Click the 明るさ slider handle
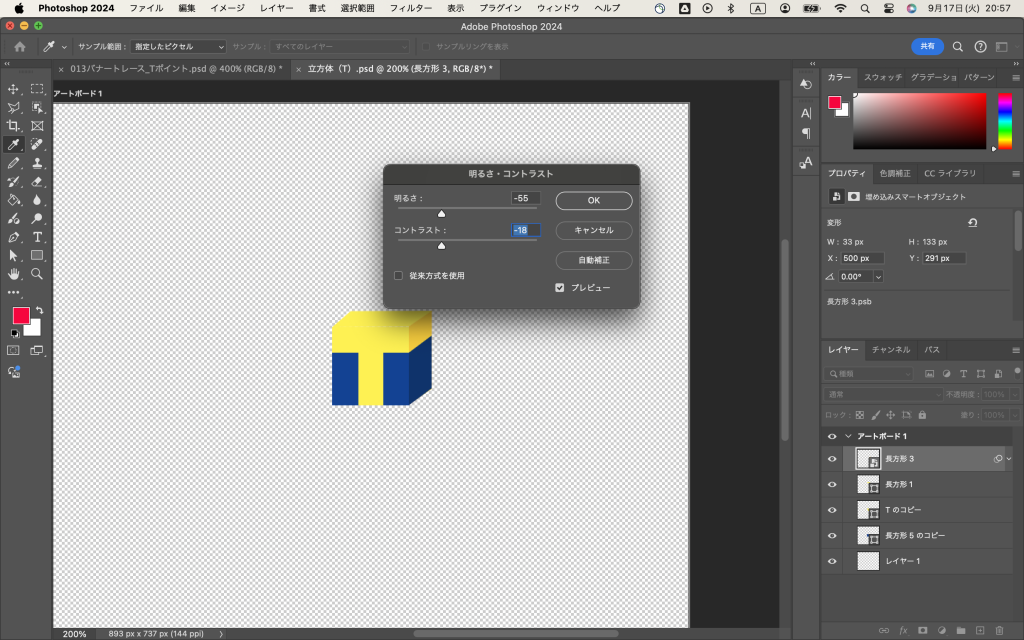This screenshot has width=1024, height=640. tap(441, 213)
